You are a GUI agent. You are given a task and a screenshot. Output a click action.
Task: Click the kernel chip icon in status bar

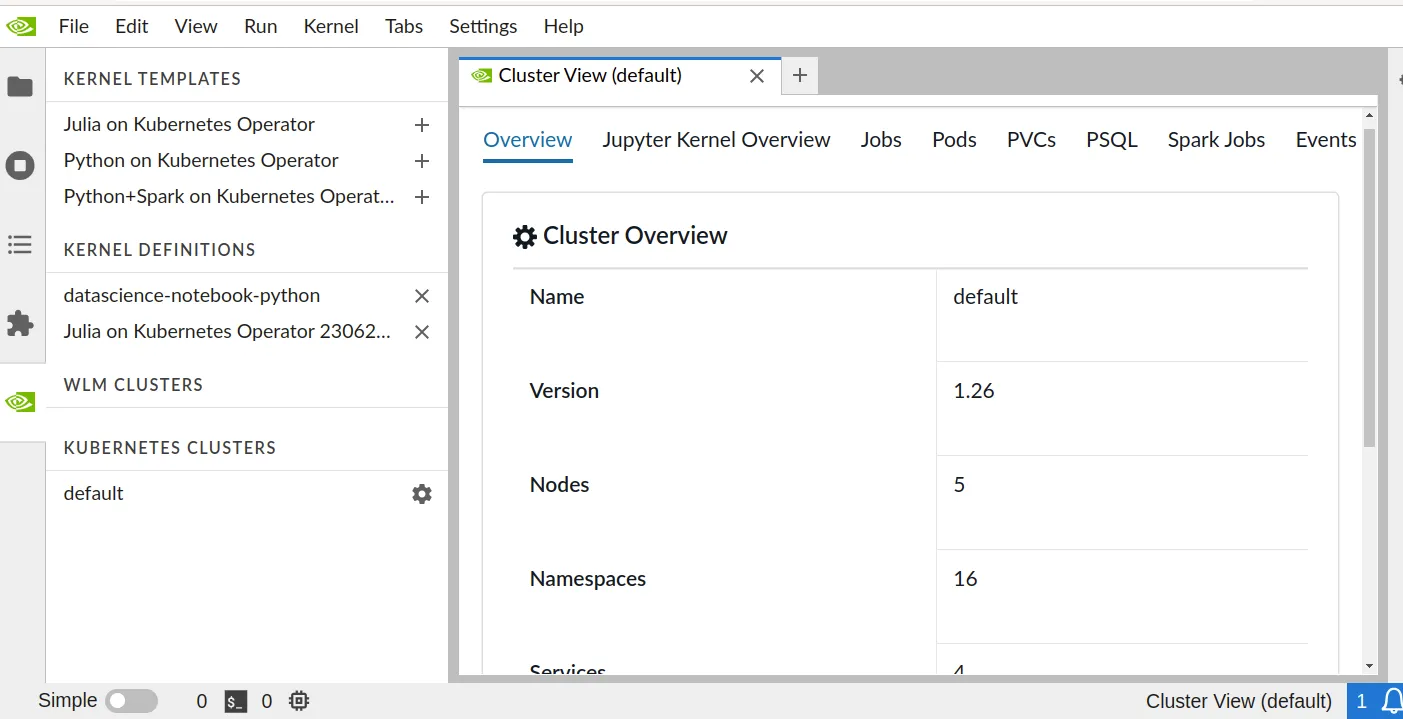point(298,702)
